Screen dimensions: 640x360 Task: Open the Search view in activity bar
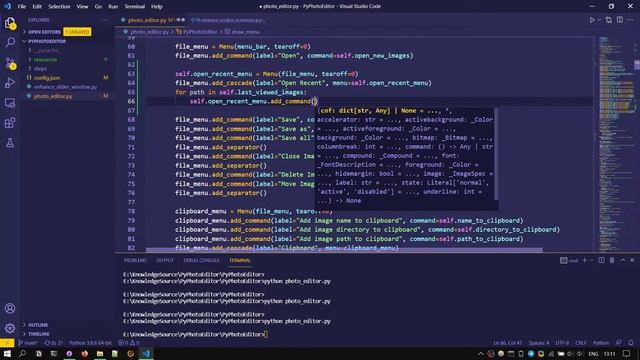pyautogui.click(x=10, y=42)
